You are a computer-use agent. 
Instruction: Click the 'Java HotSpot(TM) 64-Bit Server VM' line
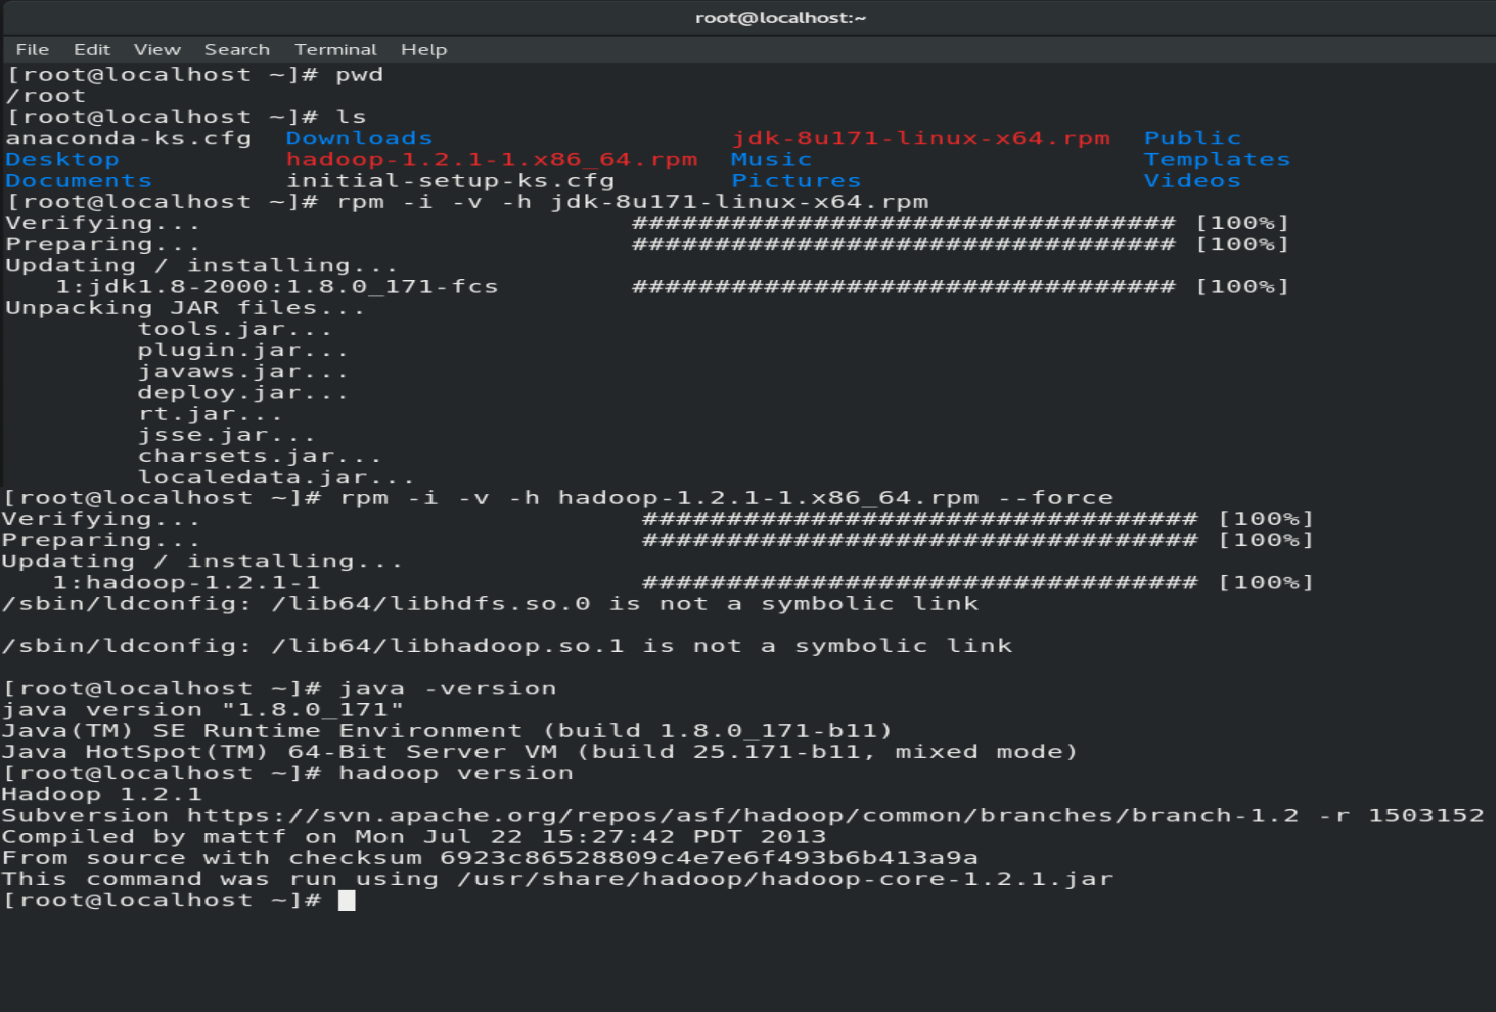tap(540, 751)
